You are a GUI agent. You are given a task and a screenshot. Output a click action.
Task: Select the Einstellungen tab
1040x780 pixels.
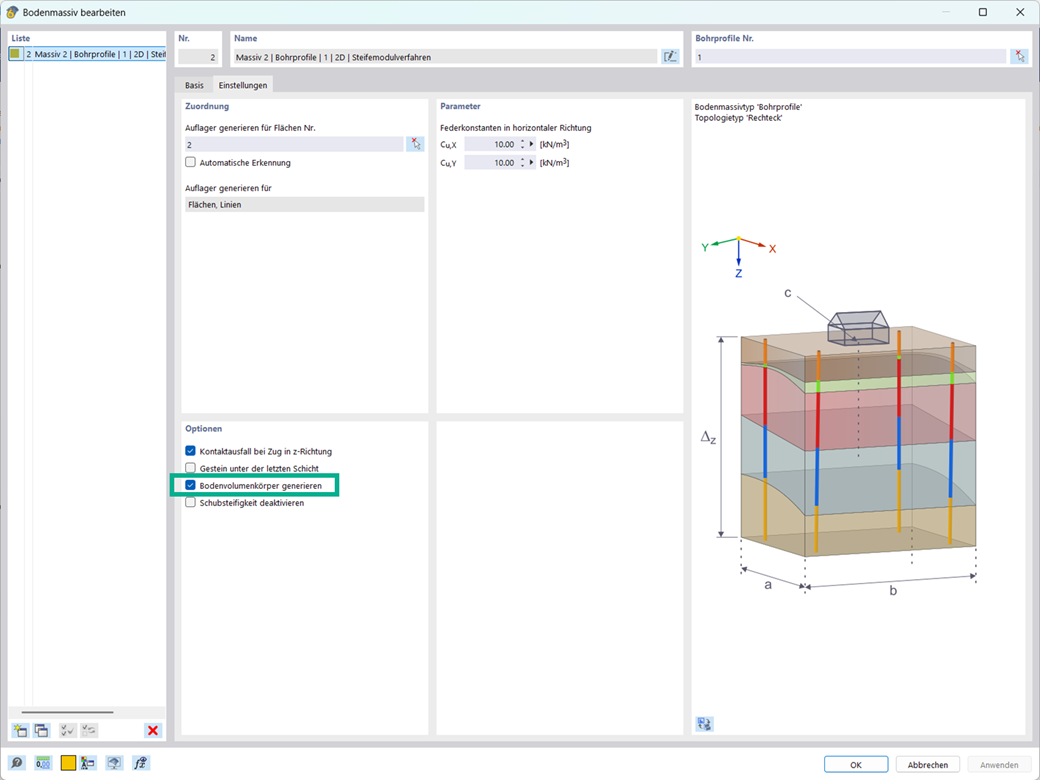tap(243, 85)
